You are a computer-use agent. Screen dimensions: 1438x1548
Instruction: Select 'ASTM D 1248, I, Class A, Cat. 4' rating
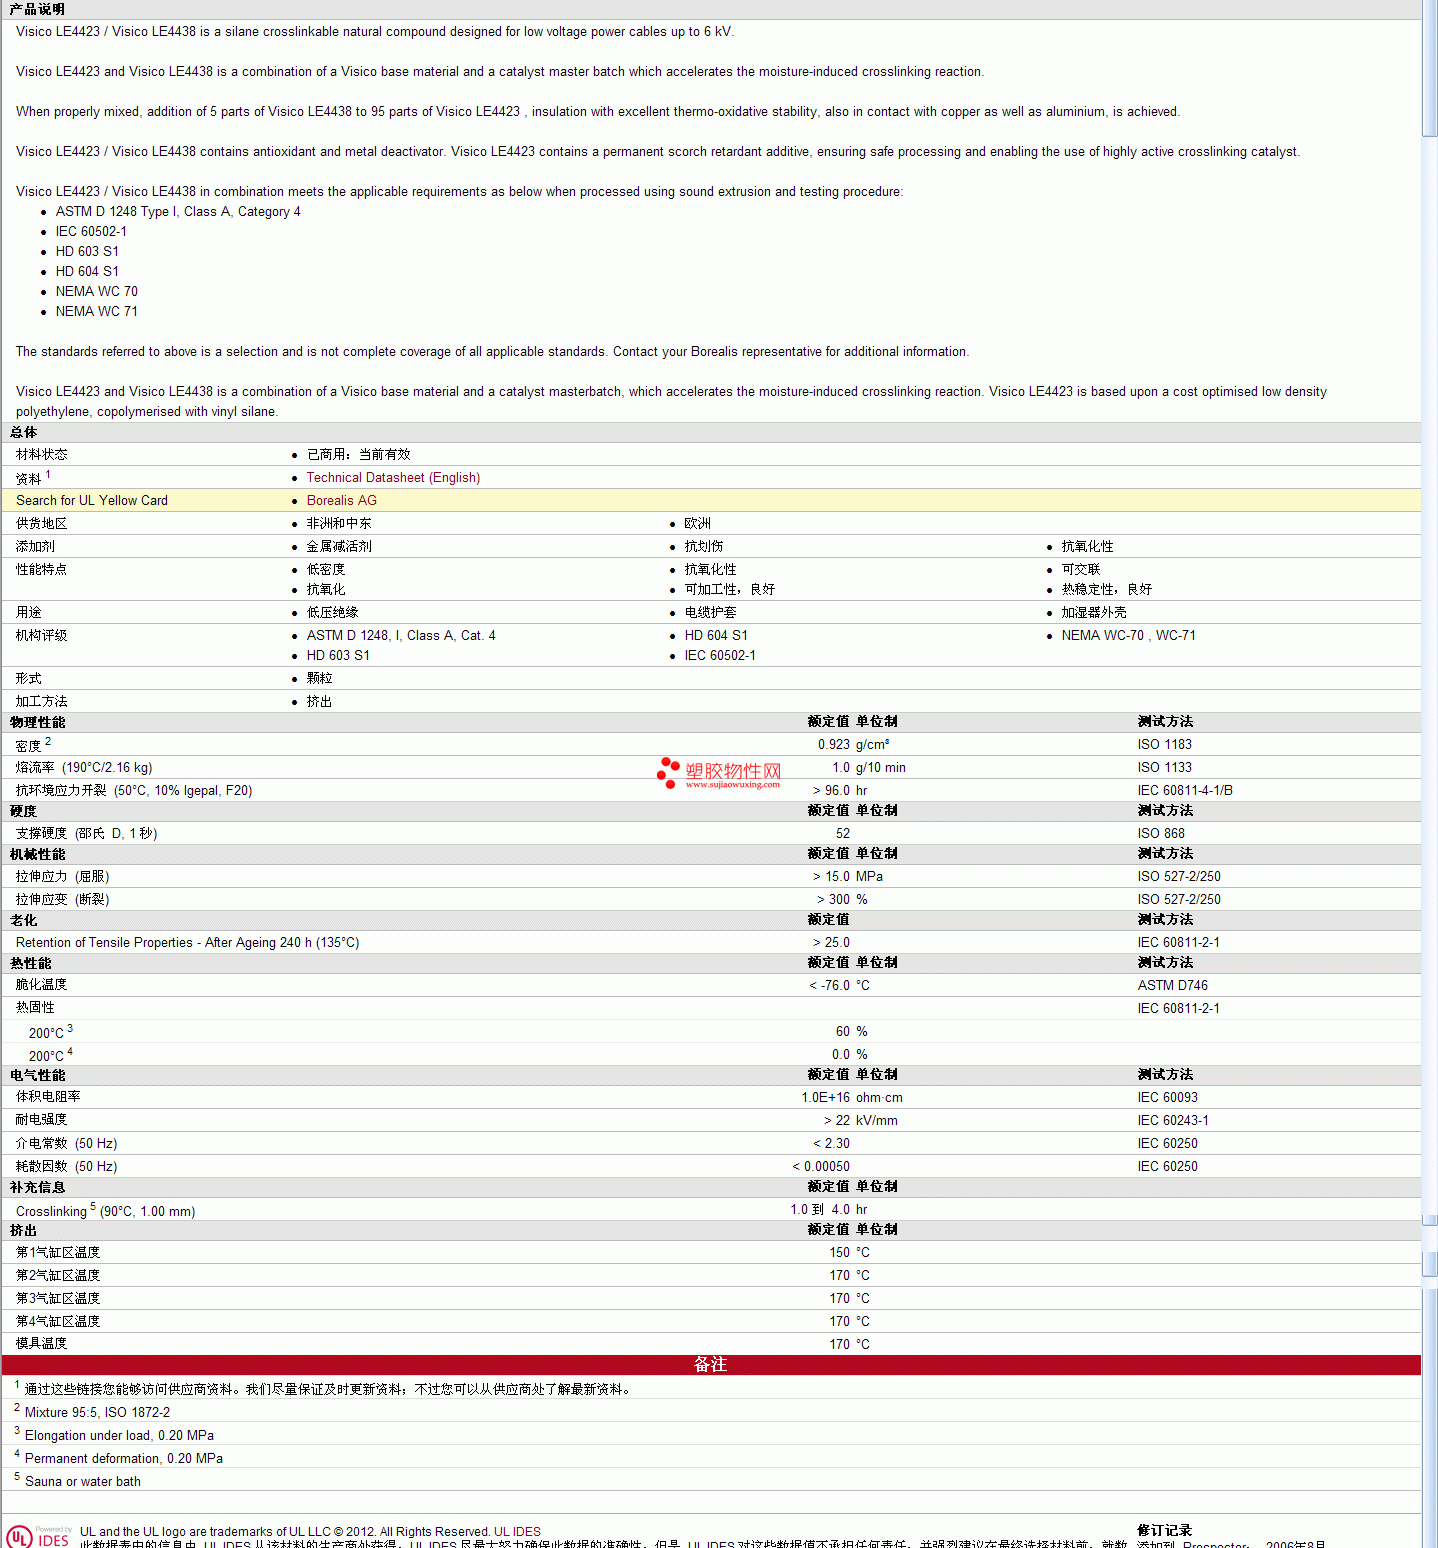401,636
